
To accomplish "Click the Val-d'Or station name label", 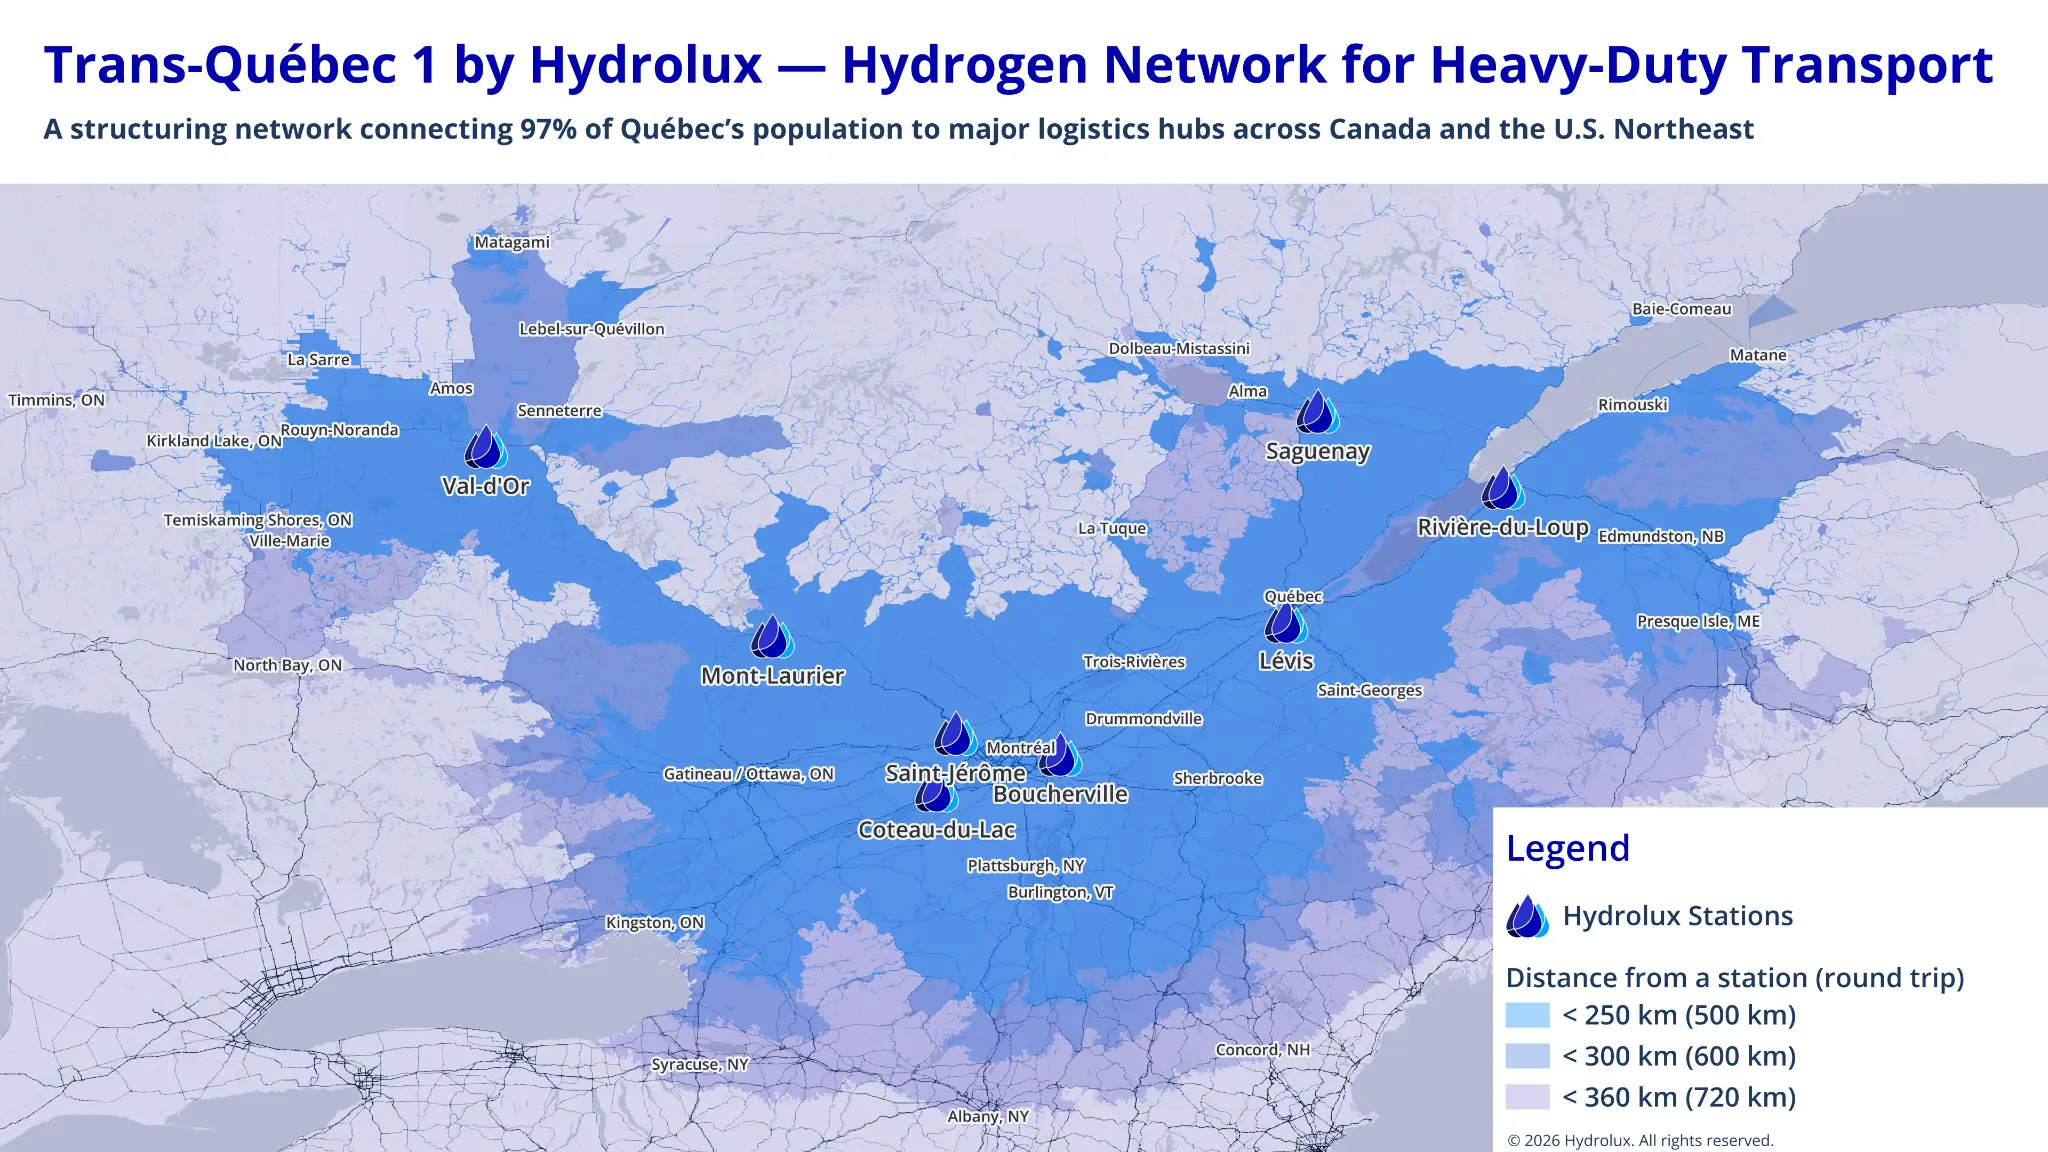I will [486, 487].
